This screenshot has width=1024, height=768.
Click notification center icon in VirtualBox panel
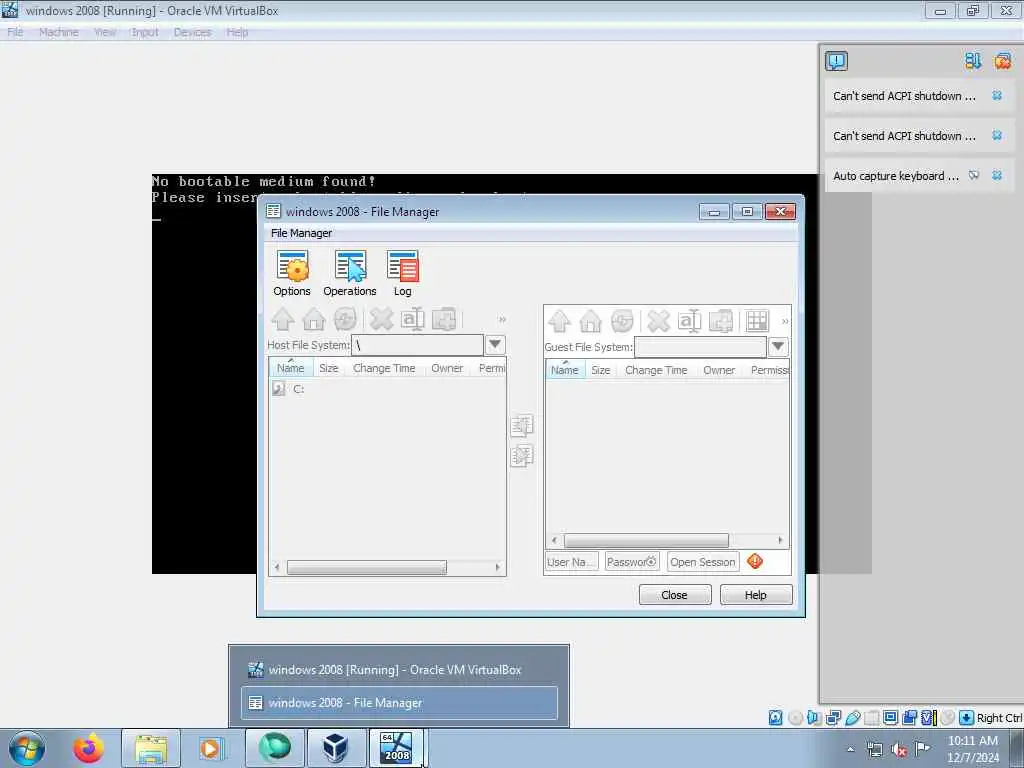tap(837, 61)
